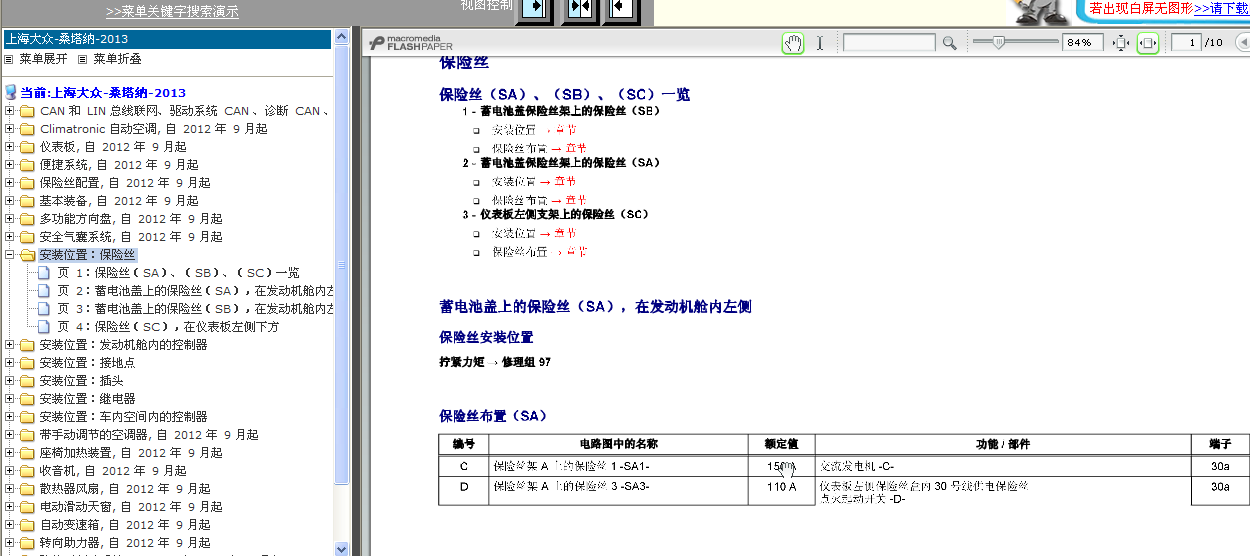The image size is (1250, 556).
Task: Select 座椅加热装置 folder
Action: click(x=131, y=453)
